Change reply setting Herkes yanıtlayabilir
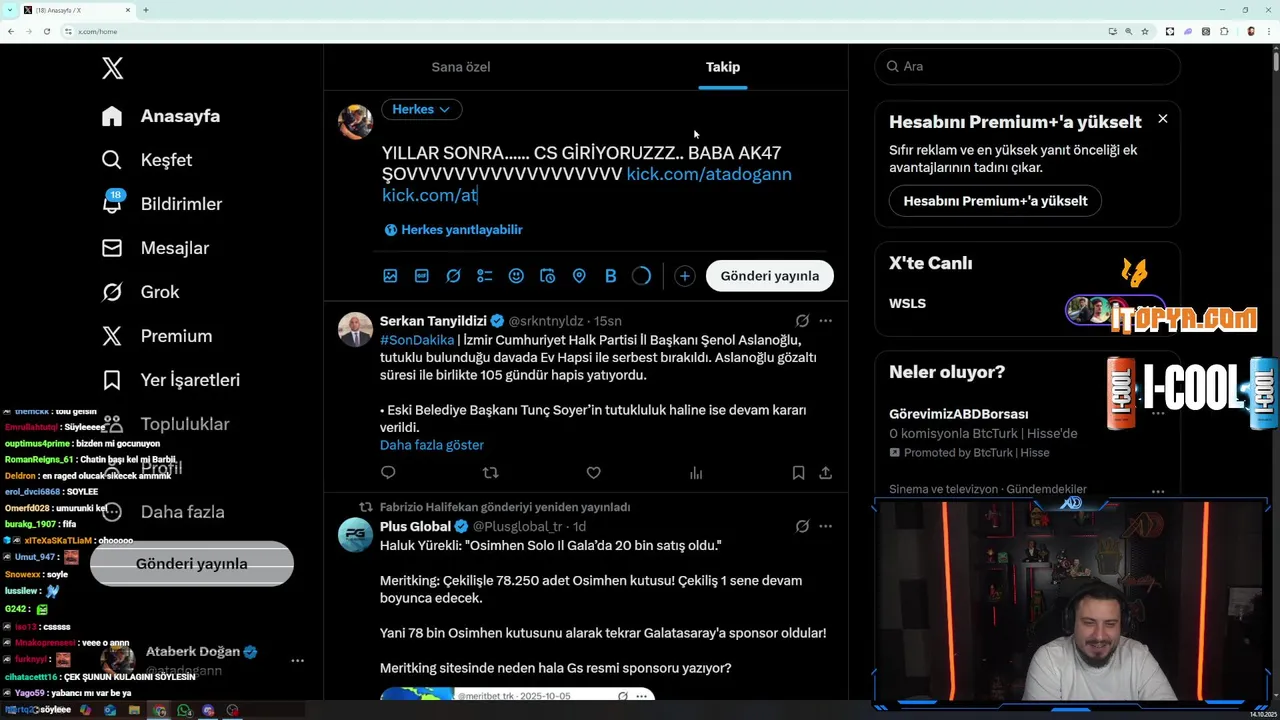The height and width of the screenshot is (720, 1280). coord(453,230)
